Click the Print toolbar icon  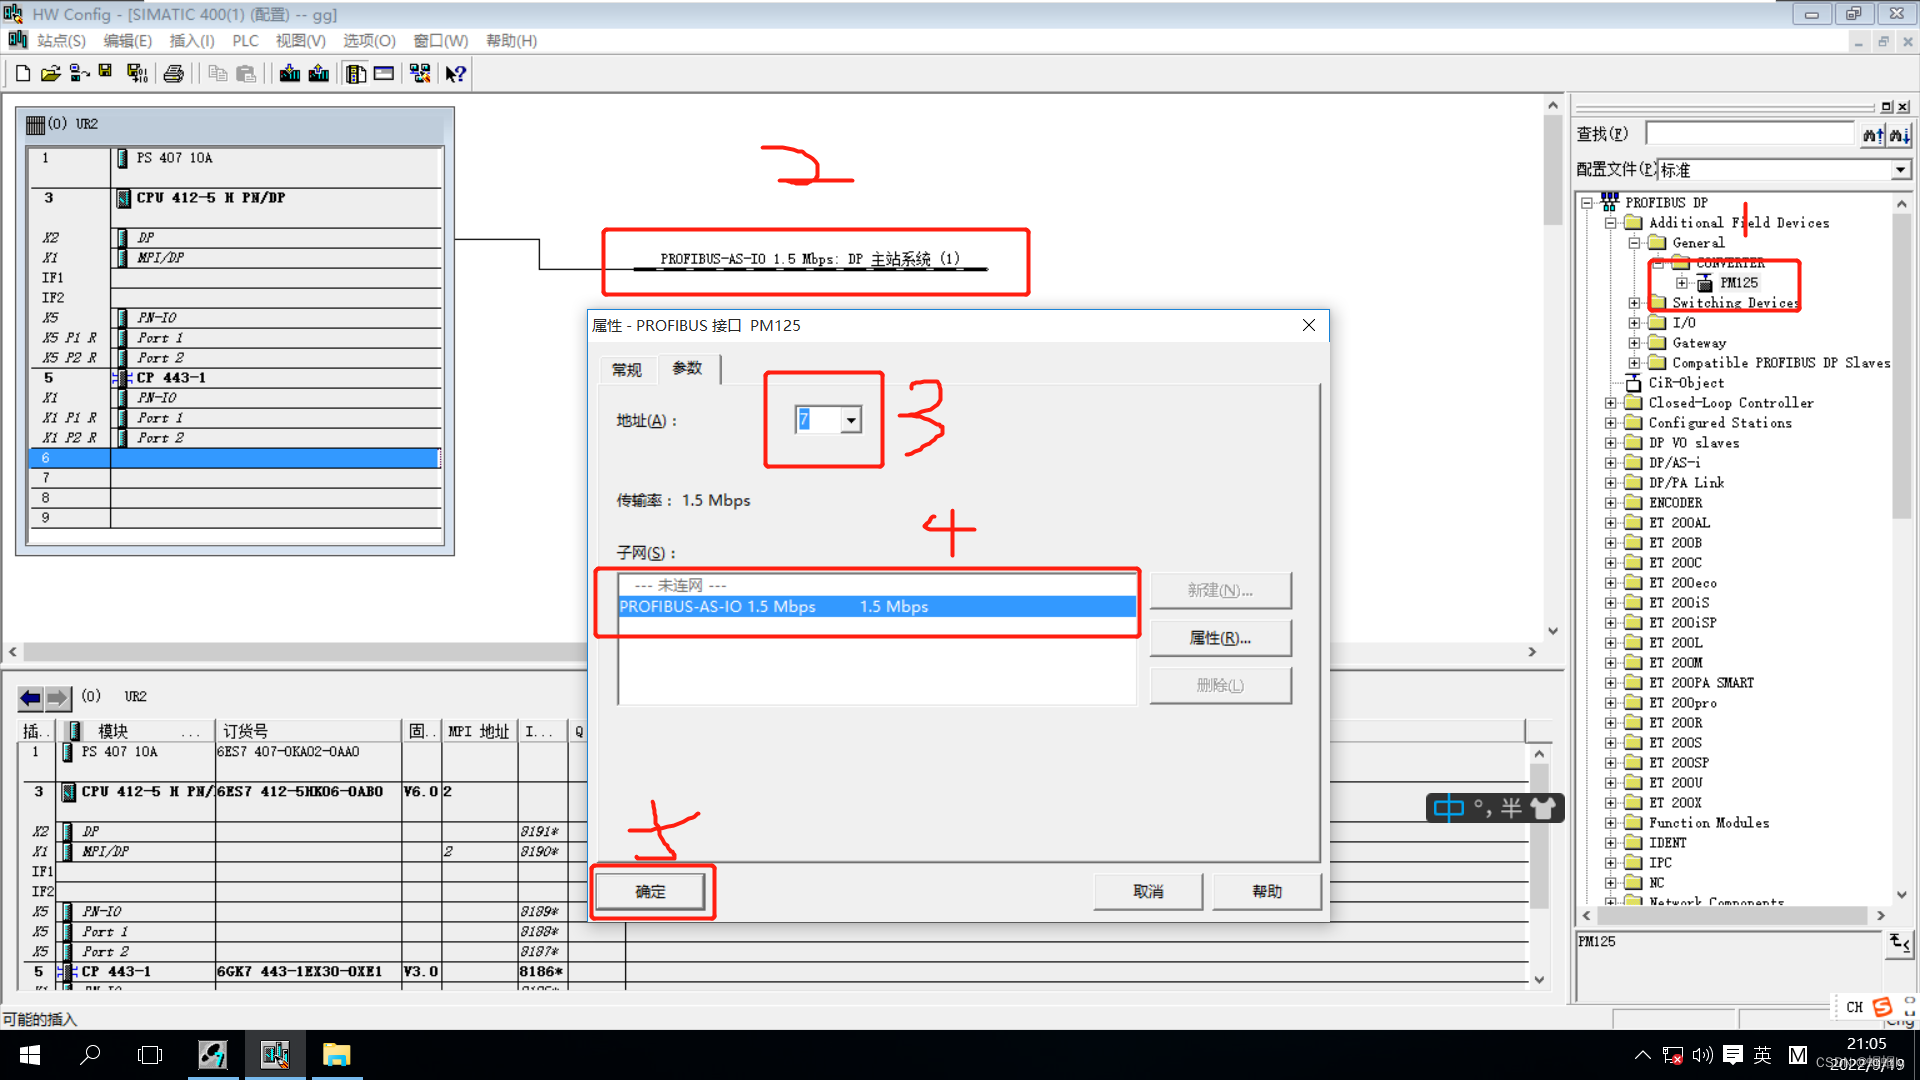point(174,73)
